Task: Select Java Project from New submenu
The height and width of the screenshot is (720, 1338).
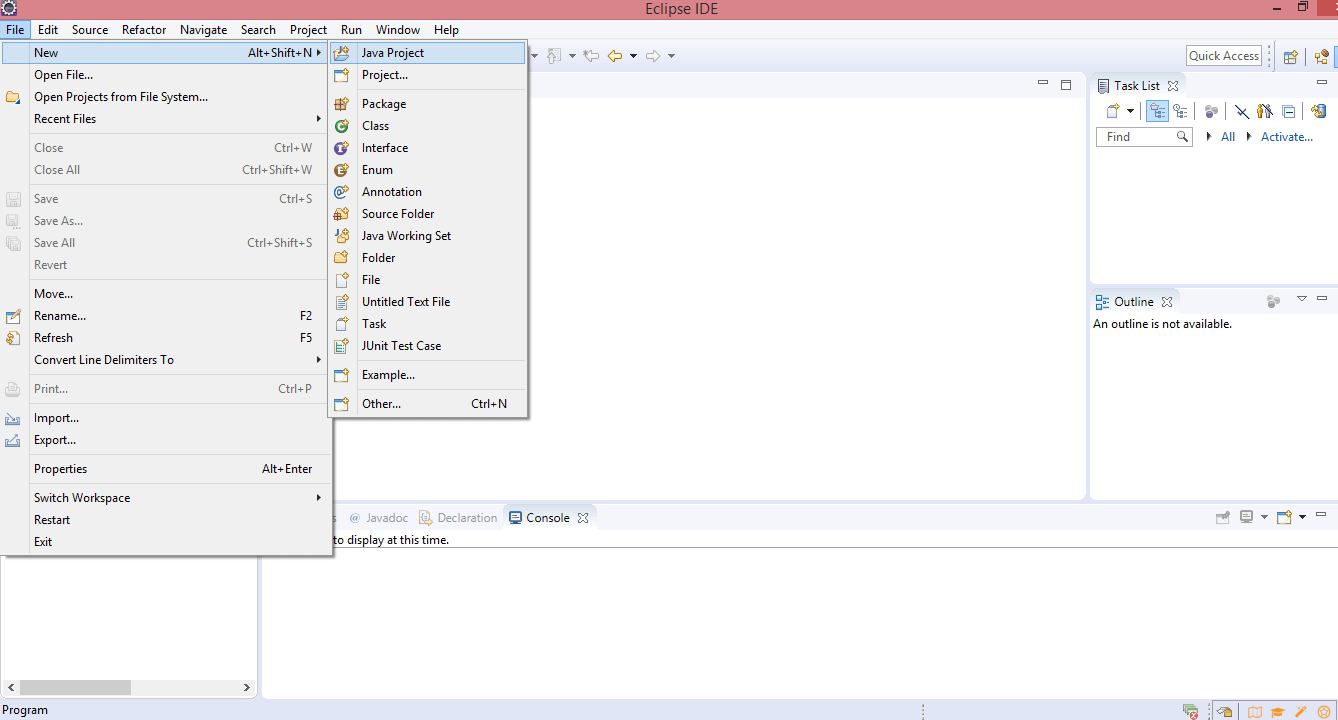Action: [x=427, y=53]
